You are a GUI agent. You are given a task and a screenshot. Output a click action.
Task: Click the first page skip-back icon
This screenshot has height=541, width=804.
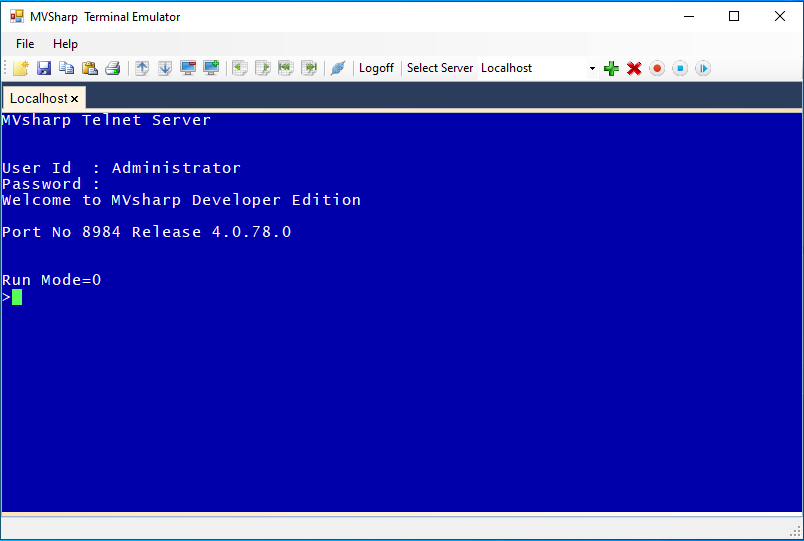click(286, 68)
